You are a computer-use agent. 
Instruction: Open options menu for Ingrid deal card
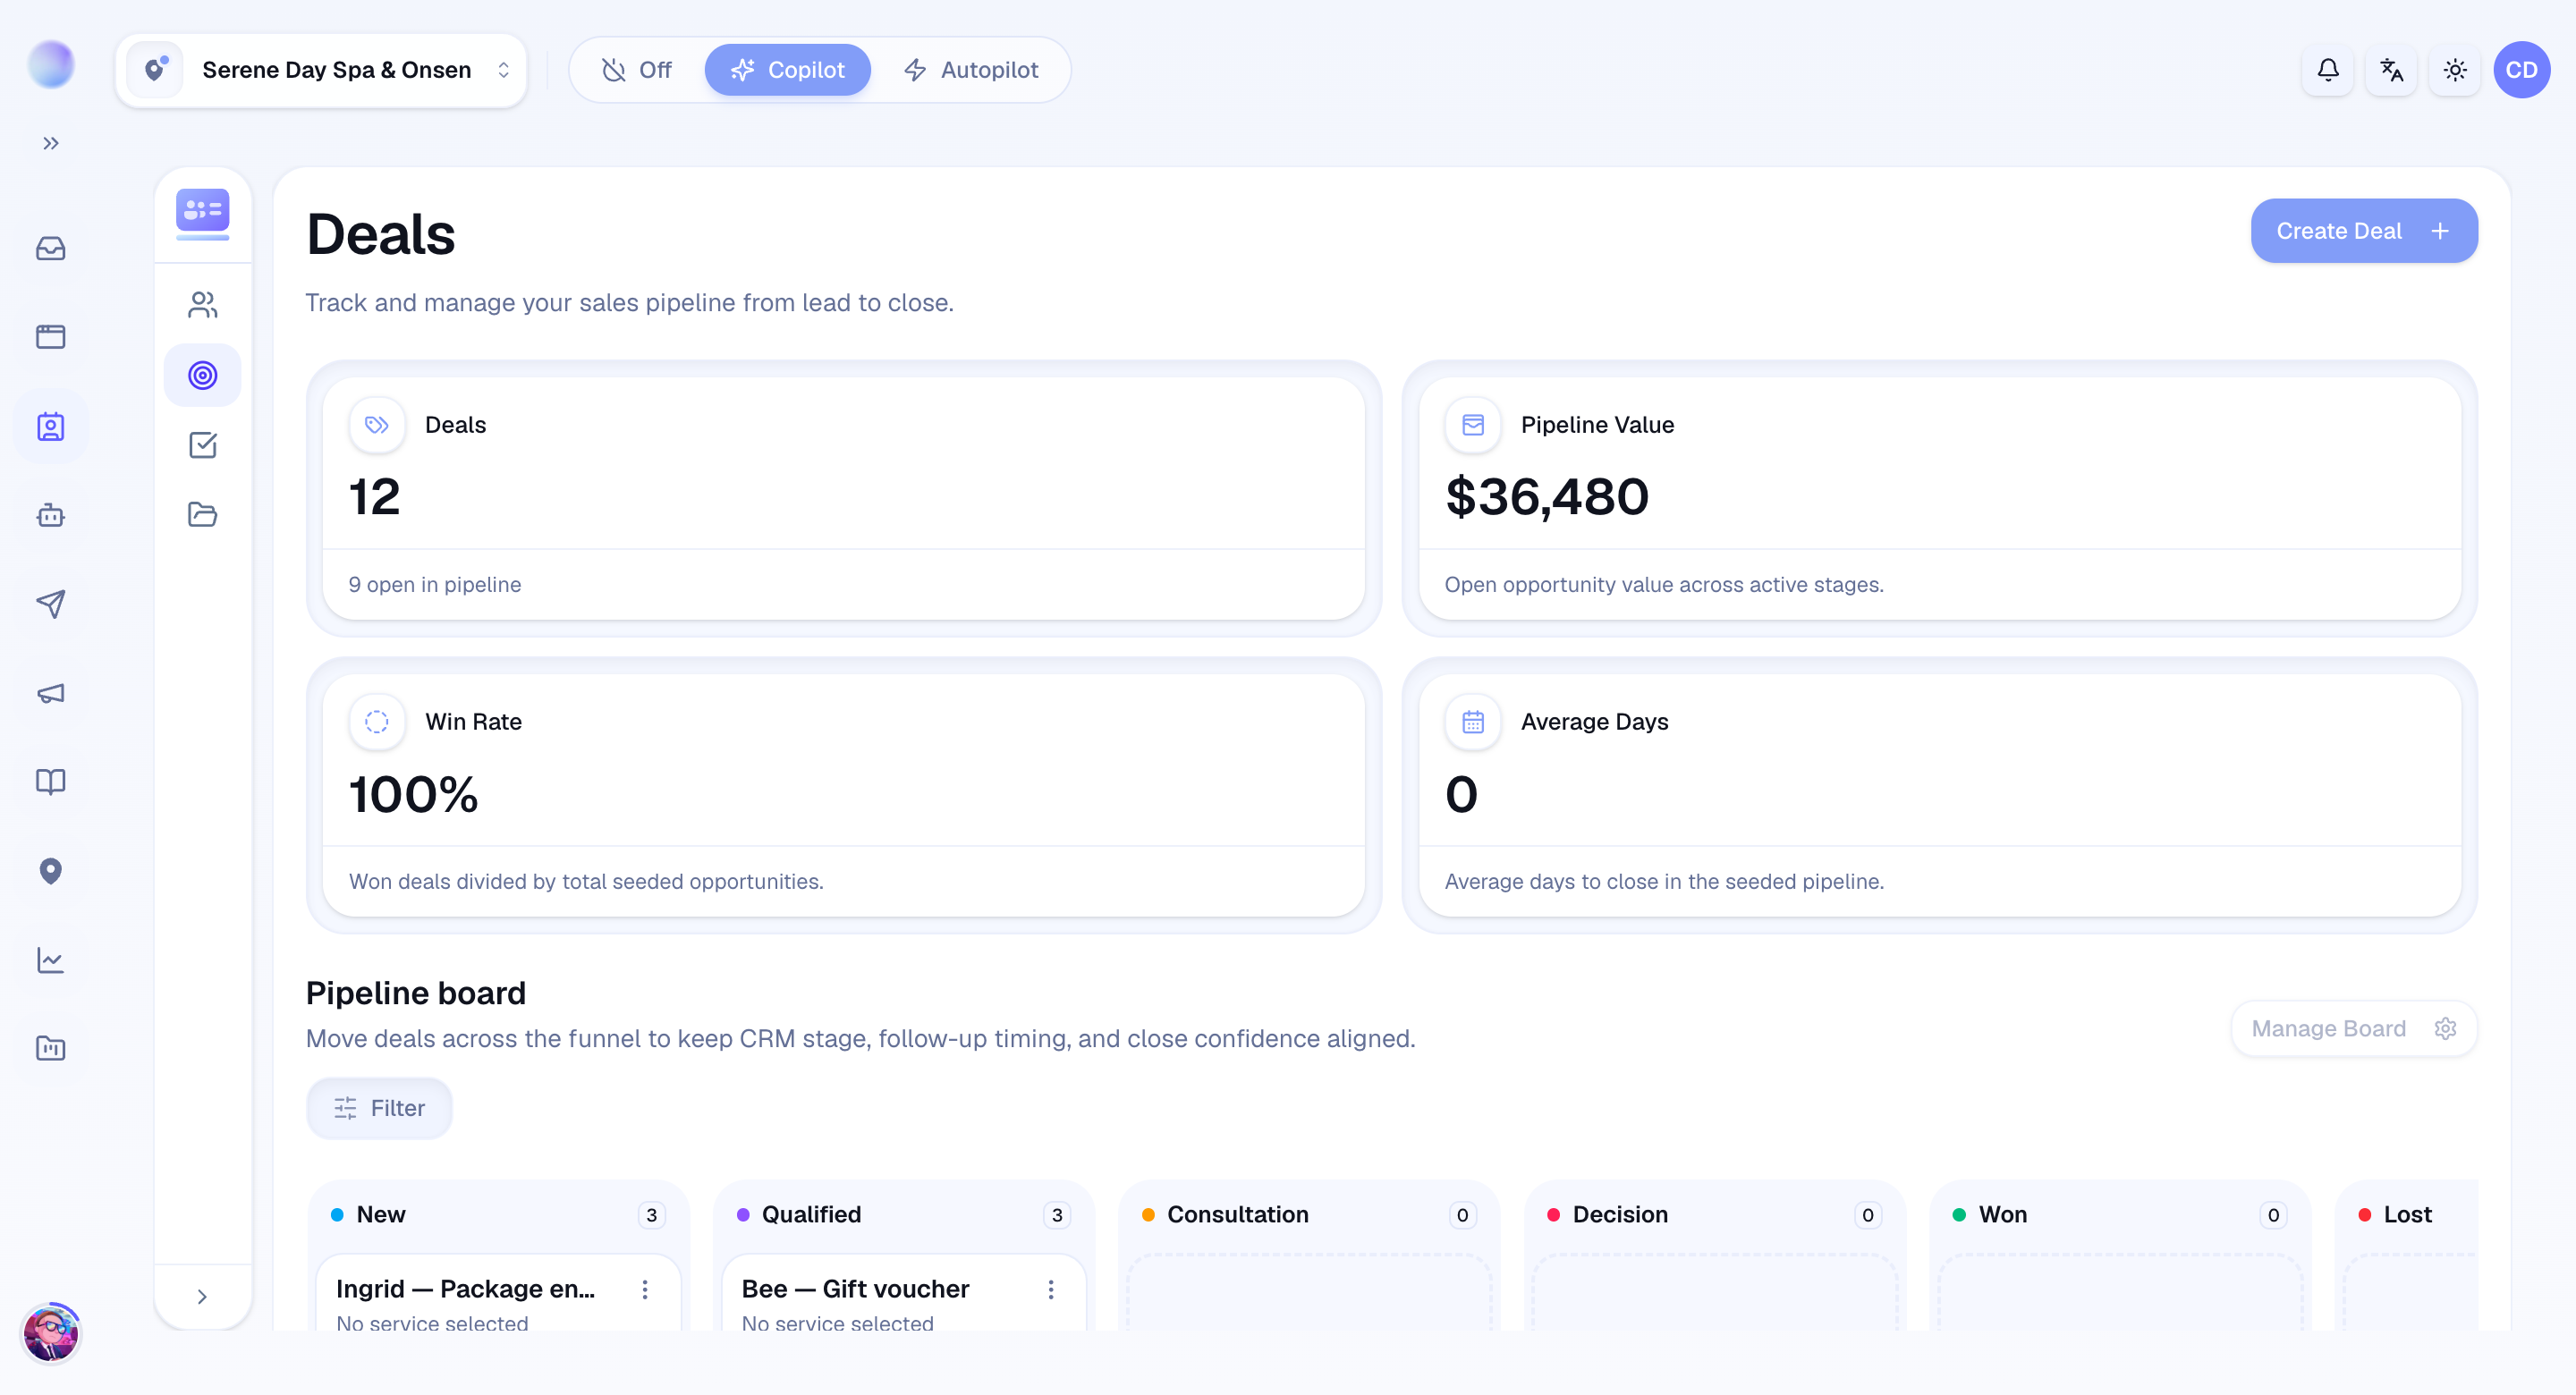(645, 1290)
